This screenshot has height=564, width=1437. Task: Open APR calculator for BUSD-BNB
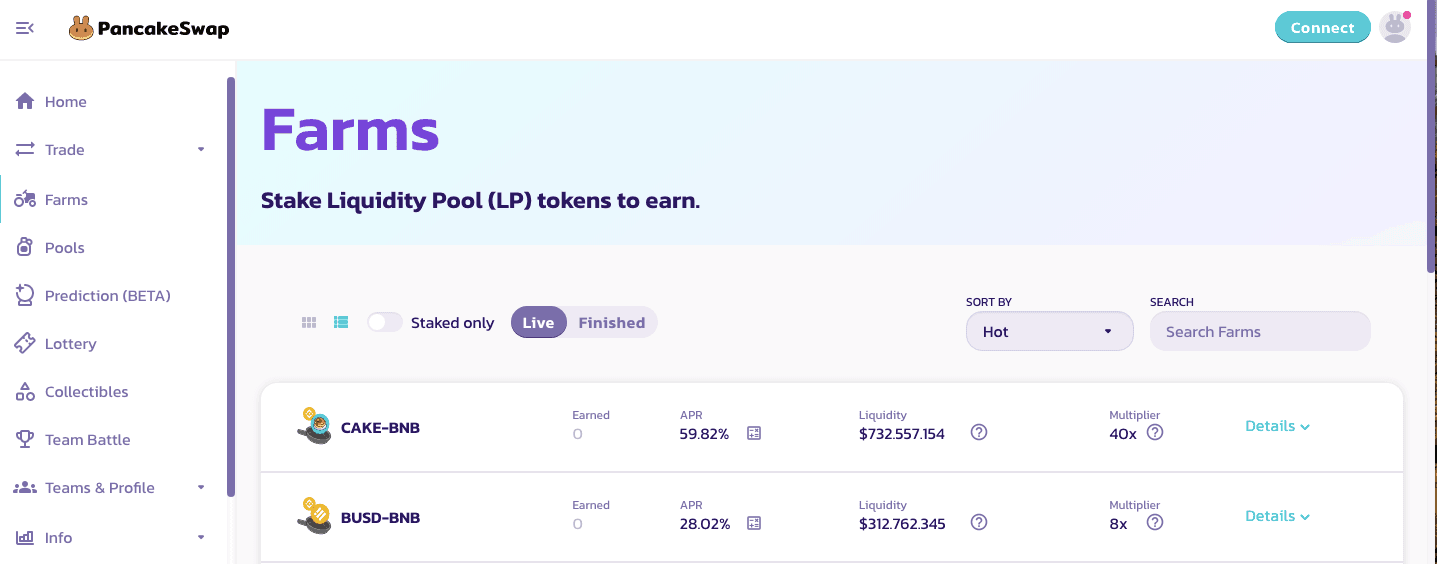[754, 523]
